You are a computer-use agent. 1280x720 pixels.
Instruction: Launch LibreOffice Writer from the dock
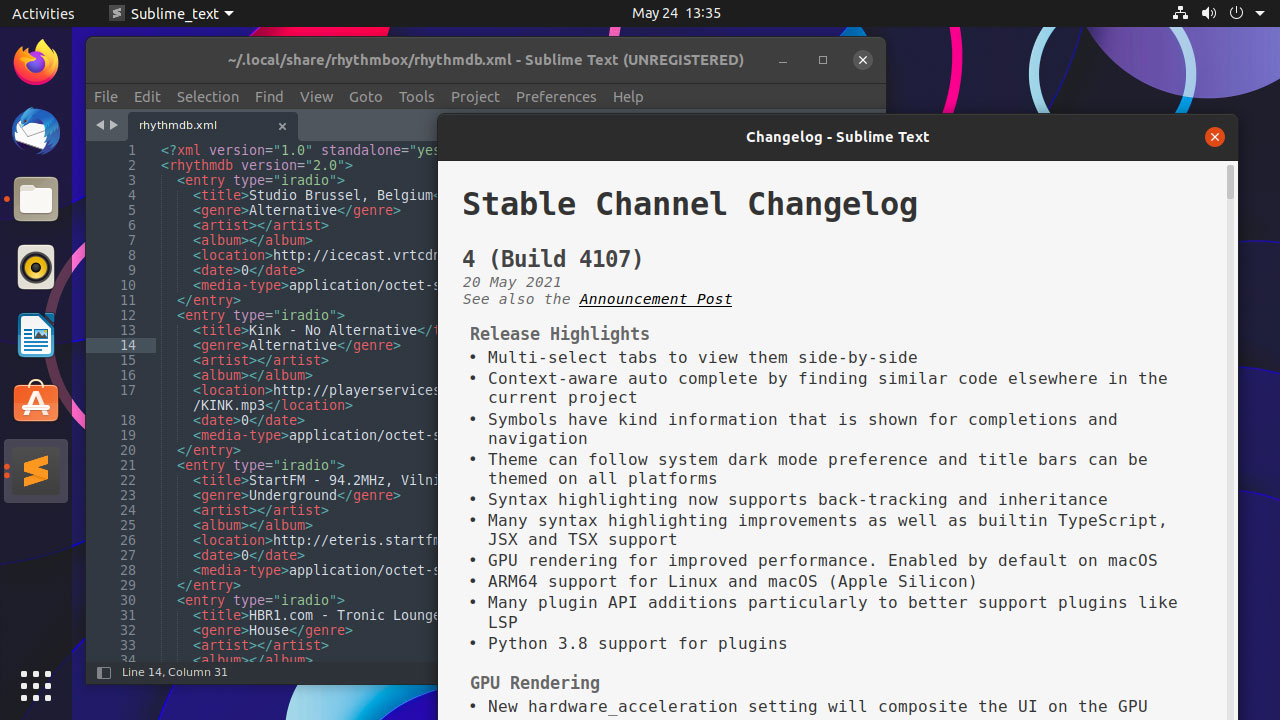click(x=36, y=336)
